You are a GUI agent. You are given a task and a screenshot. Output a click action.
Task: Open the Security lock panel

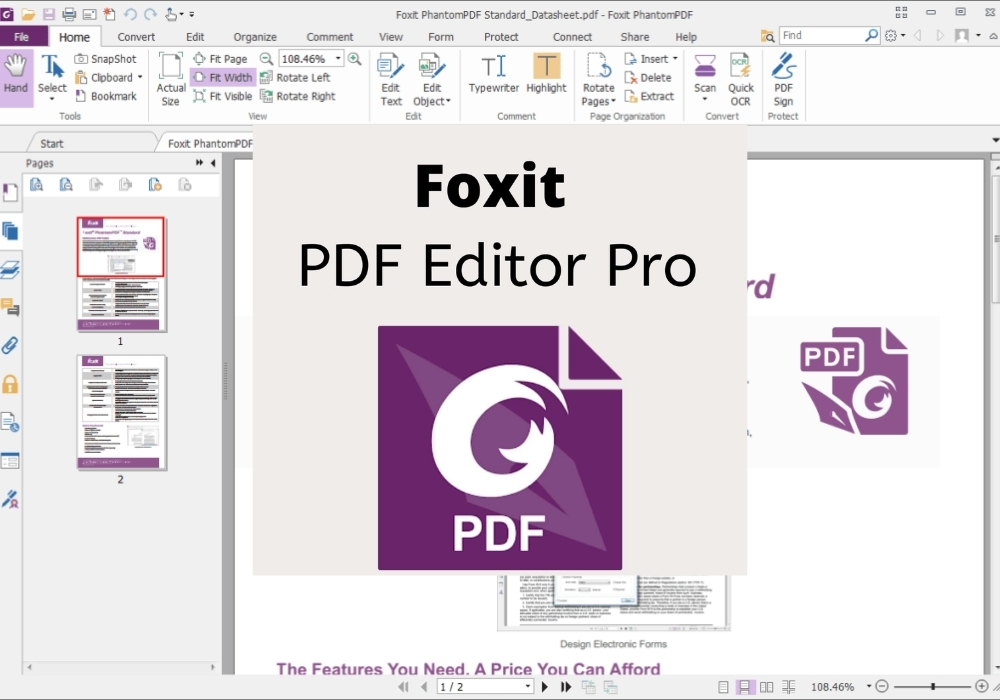[10, 384]
